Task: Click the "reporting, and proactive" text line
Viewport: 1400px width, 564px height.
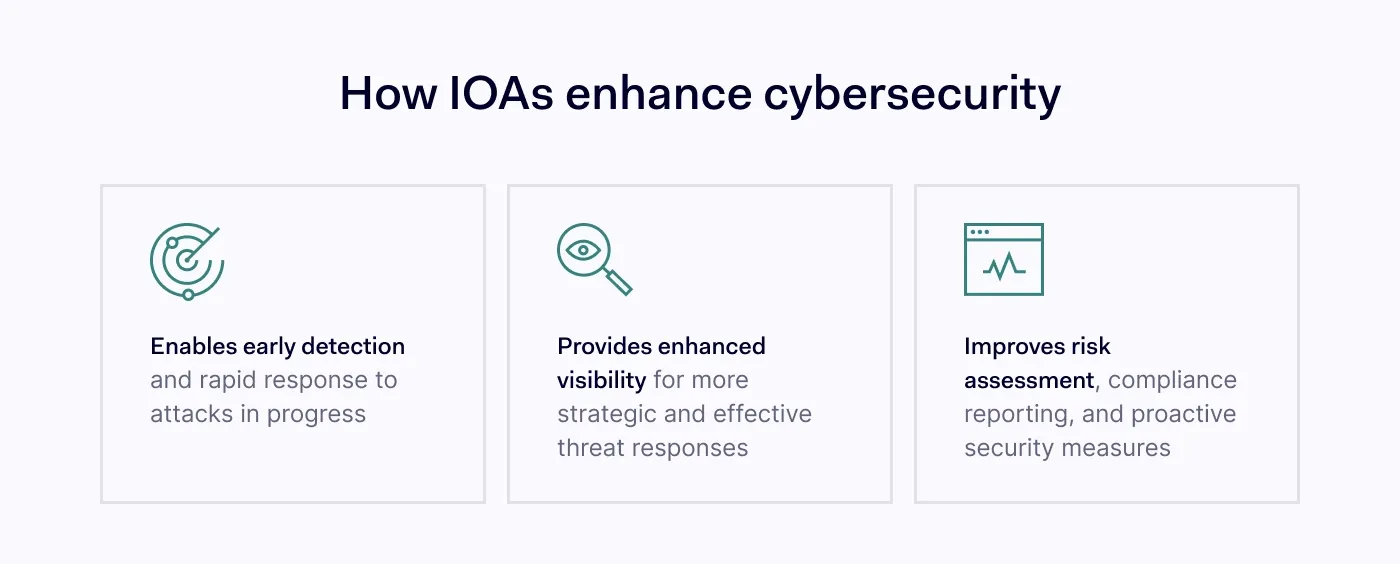Action: [x=1100, y=414]
